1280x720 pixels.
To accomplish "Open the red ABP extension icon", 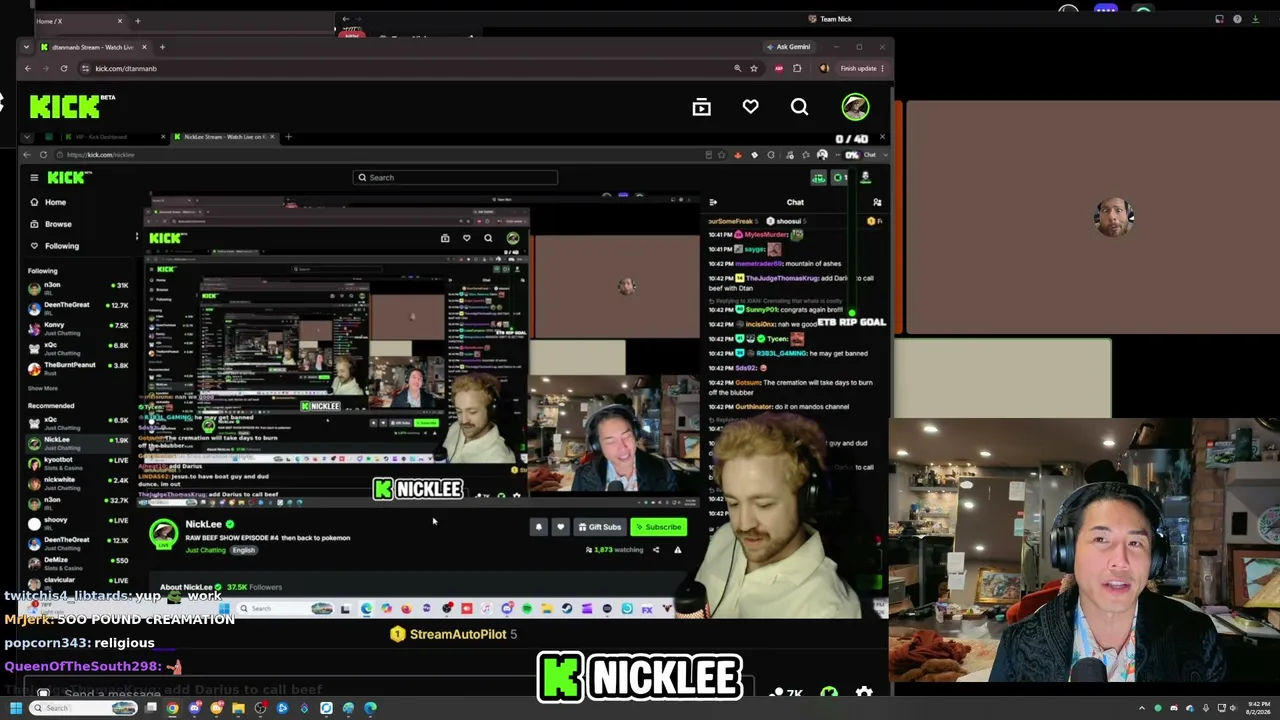I will (x=779, y=68).
